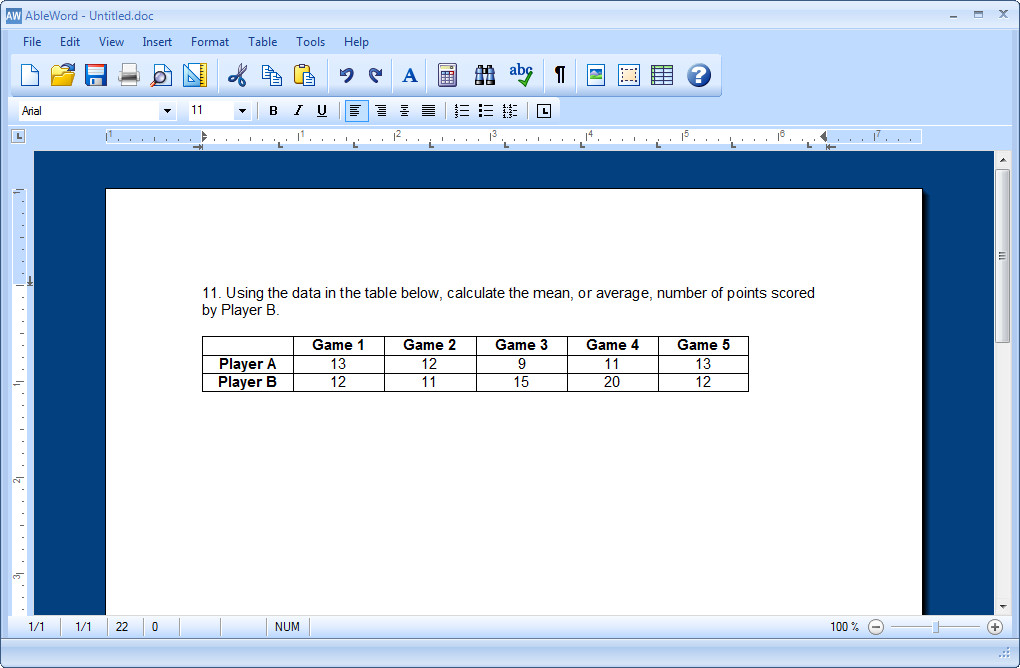
Task: Click Player B's Game 4 value 20
Action: [611, 382]
